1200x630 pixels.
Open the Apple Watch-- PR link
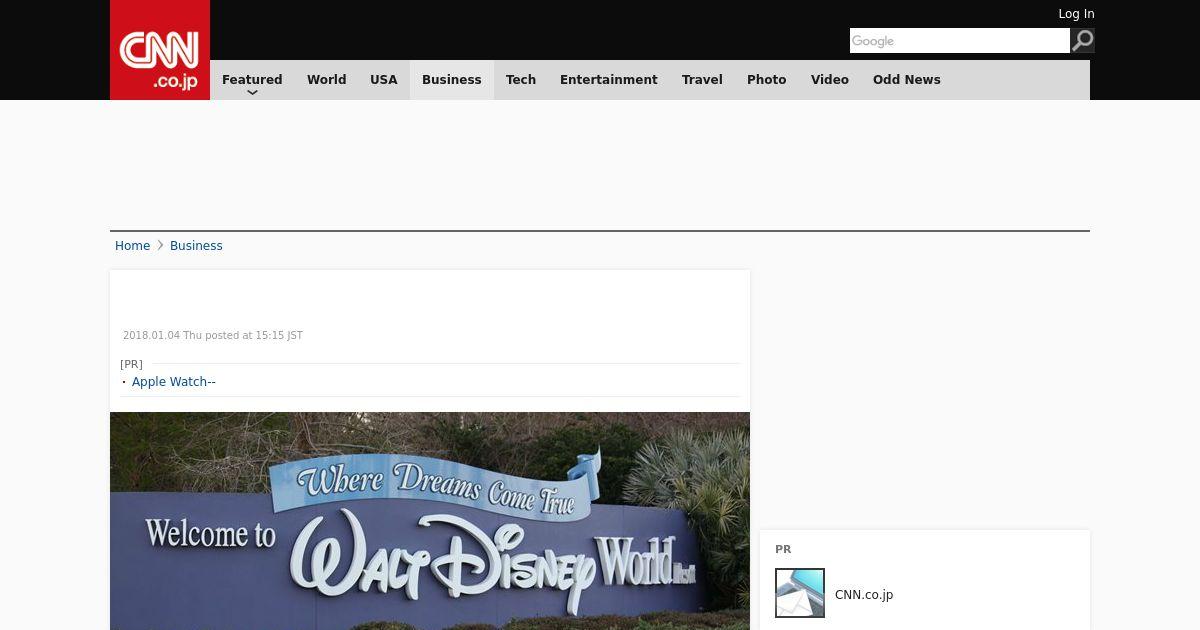[174, 382]
